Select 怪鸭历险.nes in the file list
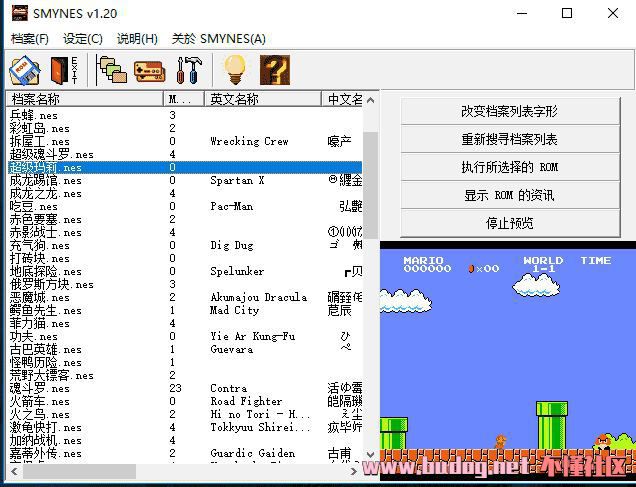The image size is (636, 487). (45, 362)
